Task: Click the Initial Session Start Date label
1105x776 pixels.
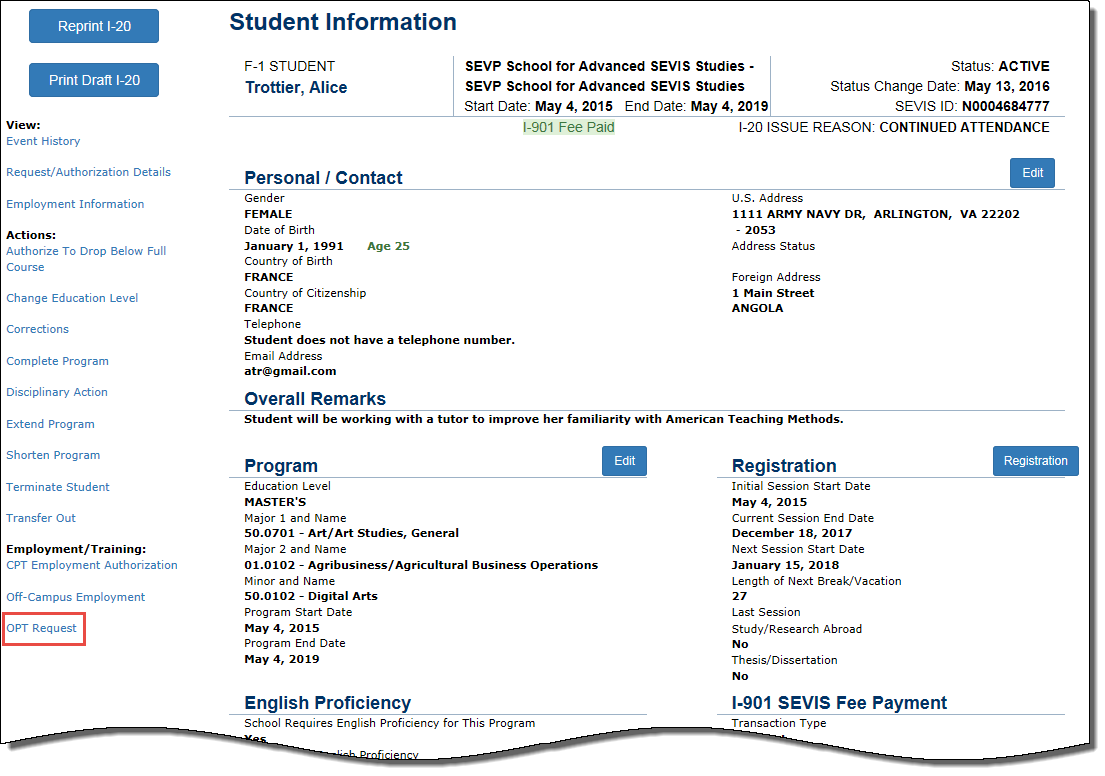Action: (801, 486)
